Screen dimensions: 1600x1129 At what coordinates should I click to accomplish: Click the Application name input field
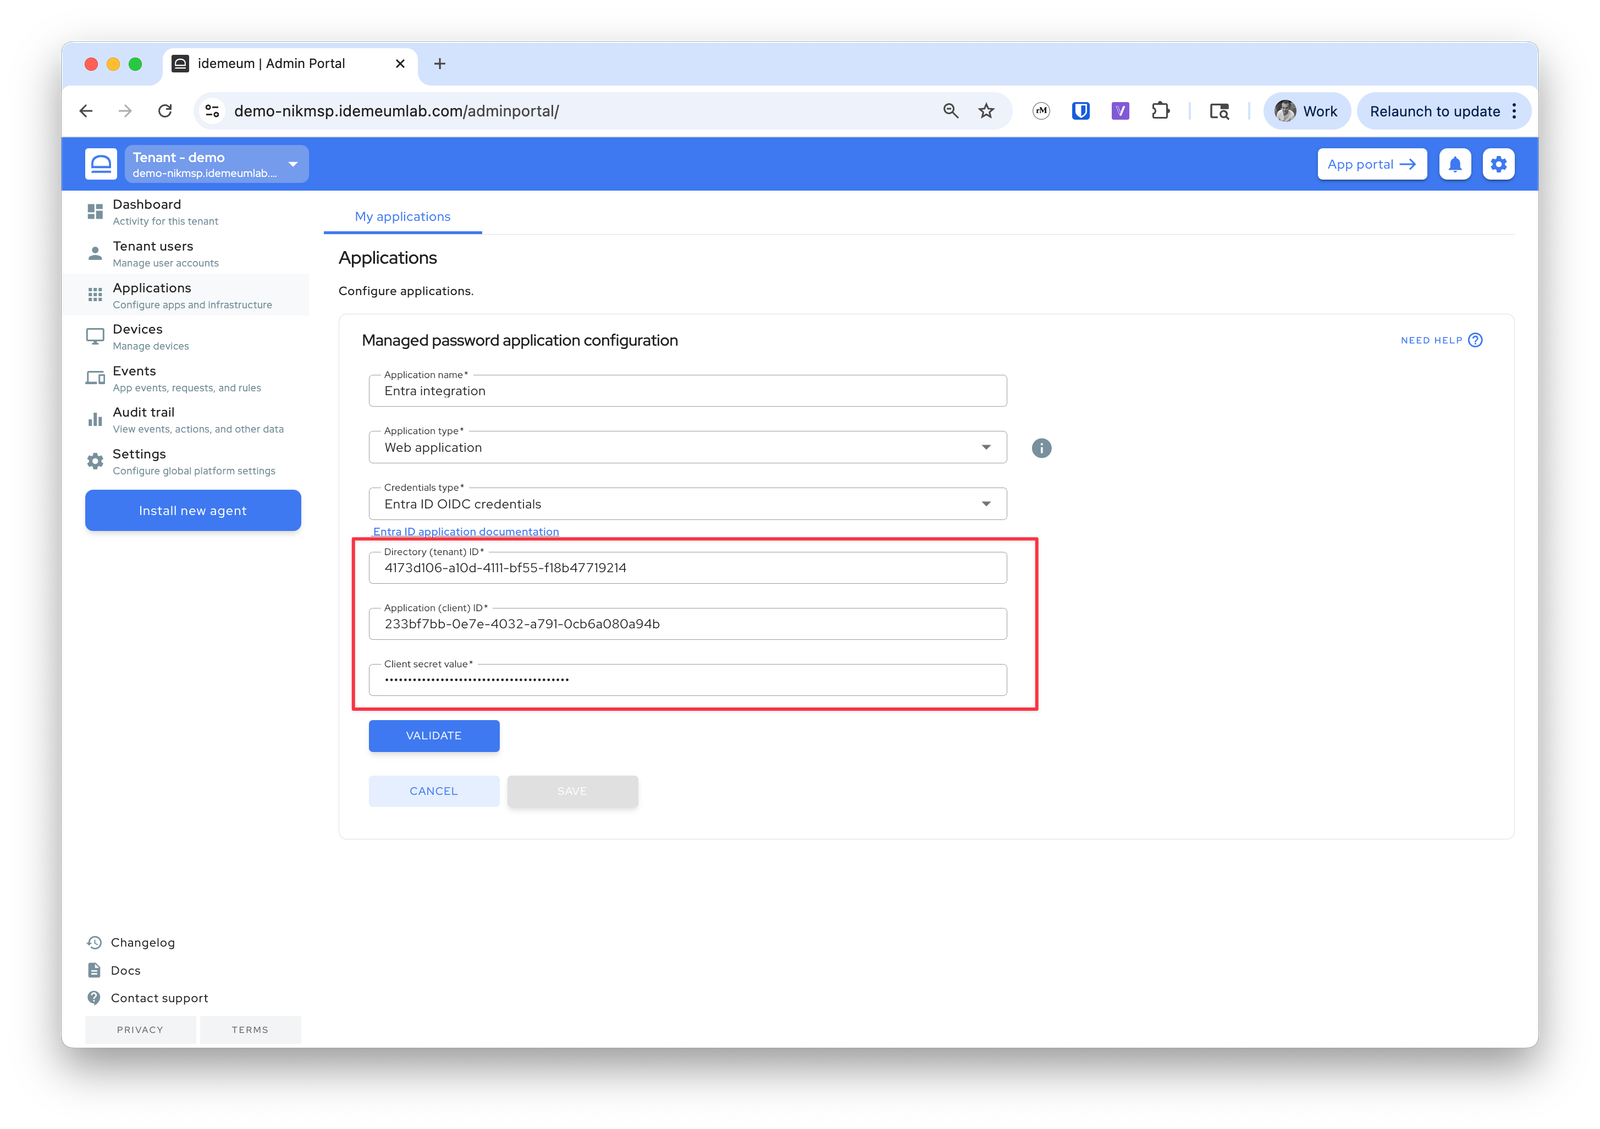pos(688,391)
